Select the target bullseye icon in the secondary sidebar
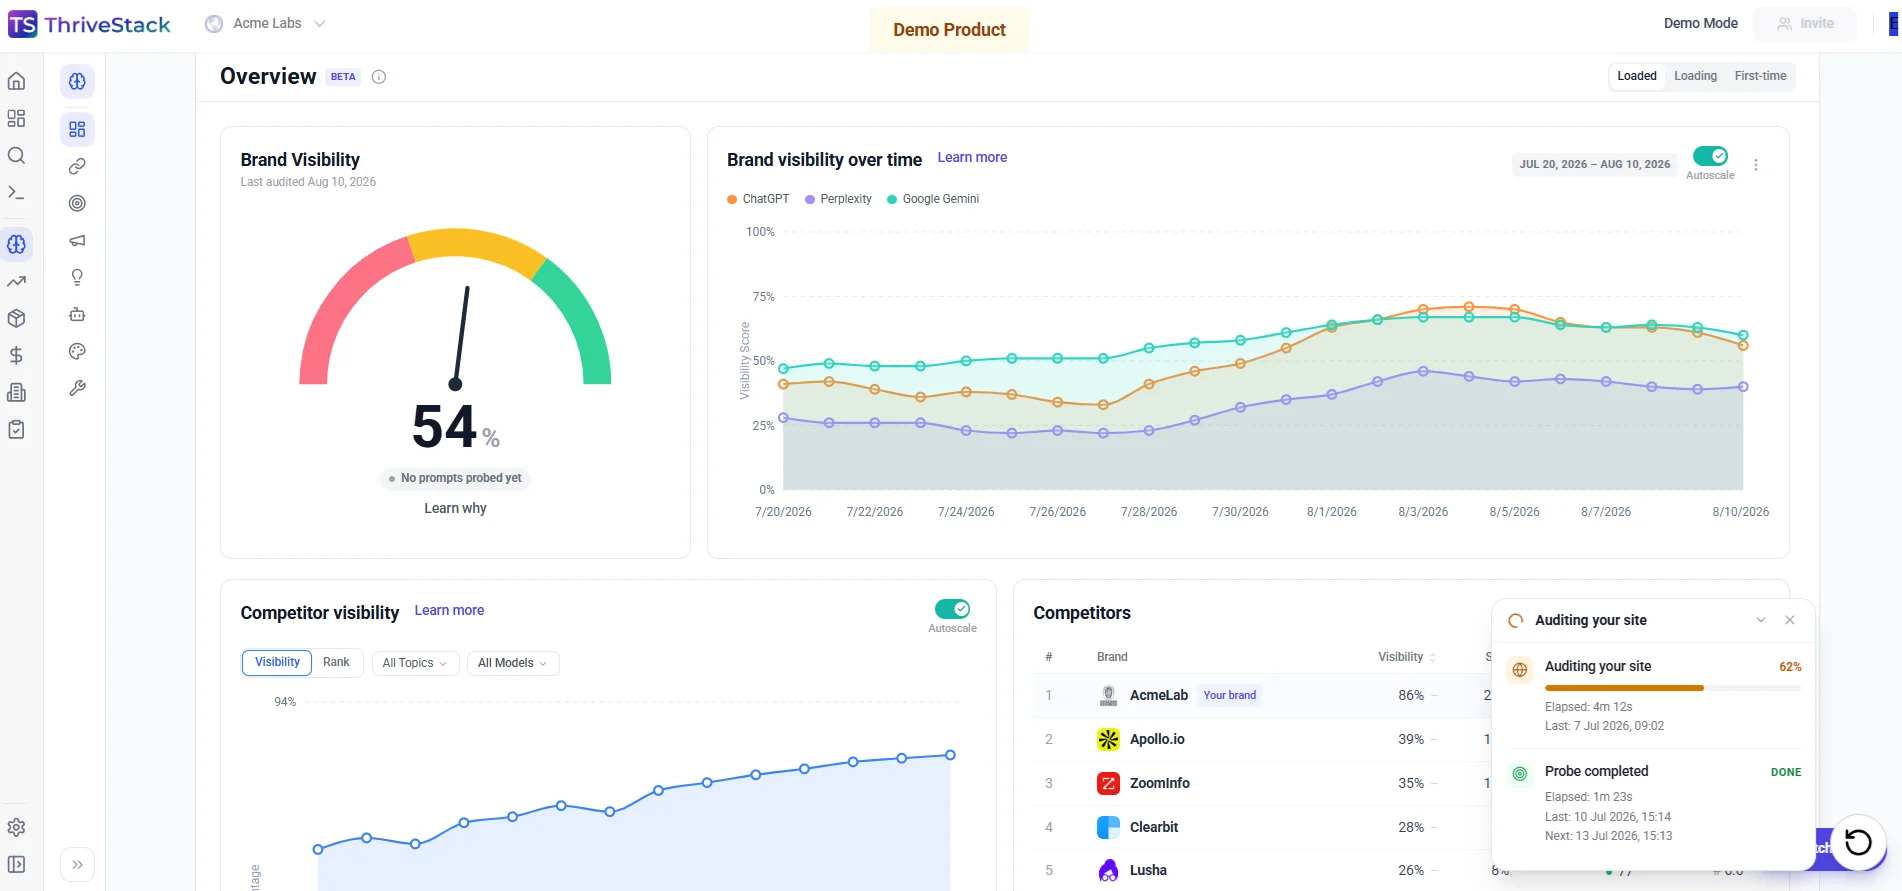This screenshot has width=1902, height=891. [77, 203]
